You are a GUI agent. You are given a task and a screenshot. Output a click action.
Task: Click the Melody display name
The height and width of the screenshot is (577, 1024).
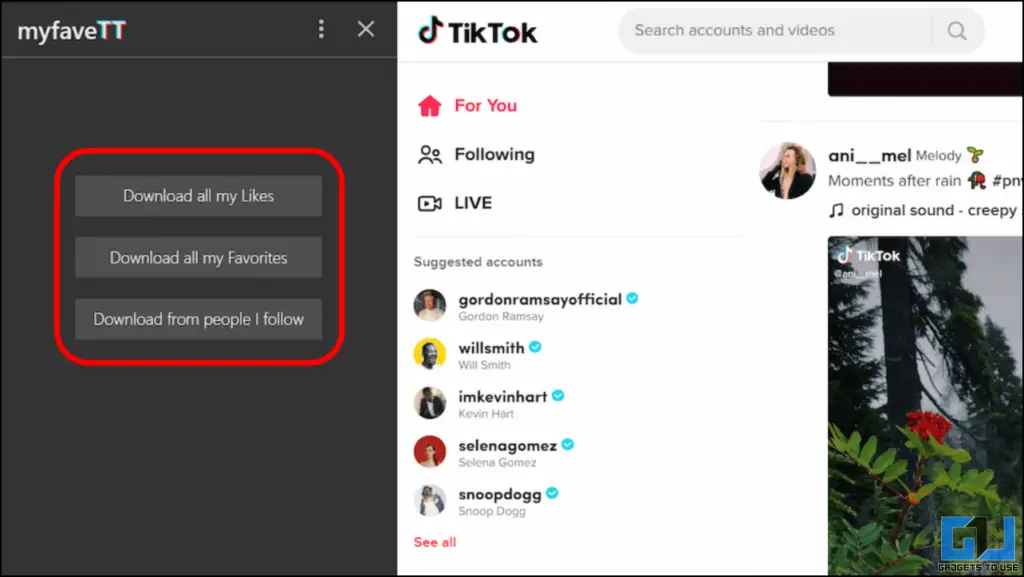tap(938, 156)
